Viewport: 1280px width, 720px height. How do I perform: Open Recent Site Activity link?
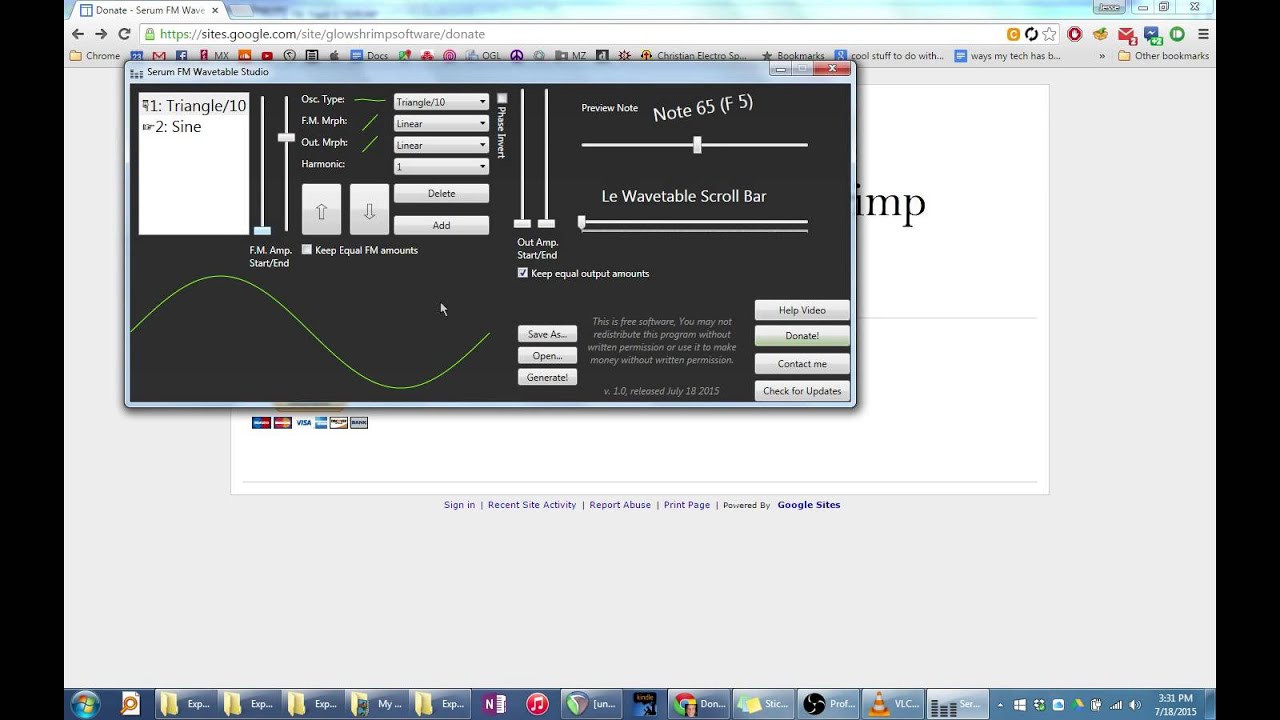coord(532,505)
